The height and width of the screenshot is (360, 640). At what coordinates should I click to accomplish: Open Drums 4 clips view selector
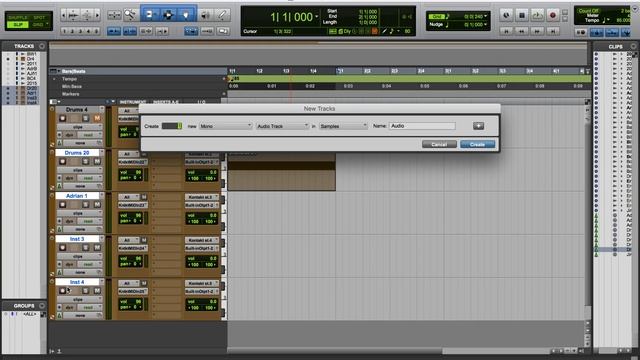click(79, 127)
